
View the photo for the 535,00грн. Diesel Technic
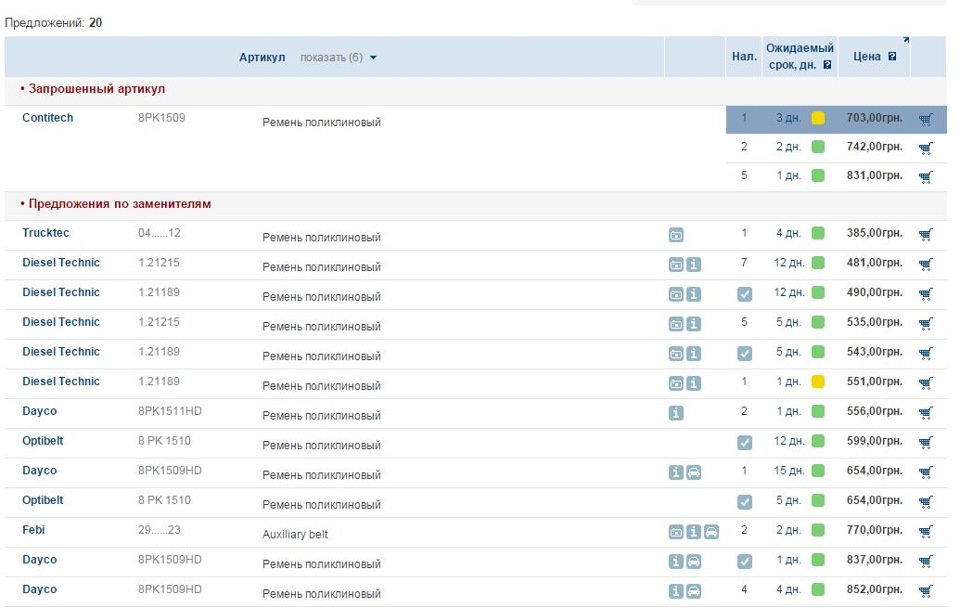(x=676, y=324)
